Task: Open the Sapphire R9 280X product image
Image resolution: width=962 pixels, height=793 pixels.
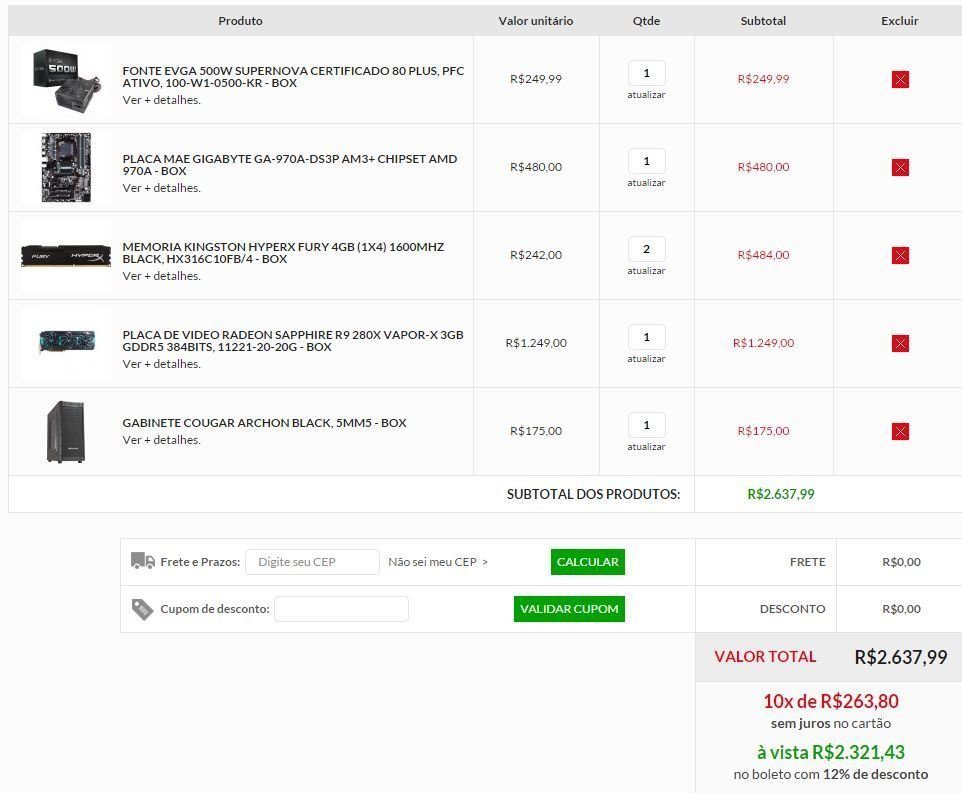Action: coord(67,342)
